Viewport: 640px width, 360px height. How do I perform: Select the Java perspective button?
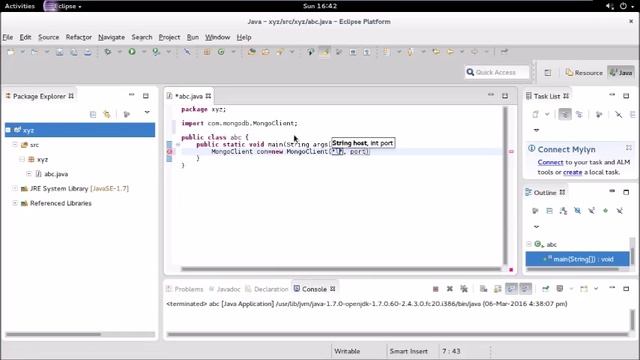pyautogui.click(x=621, y=73)
